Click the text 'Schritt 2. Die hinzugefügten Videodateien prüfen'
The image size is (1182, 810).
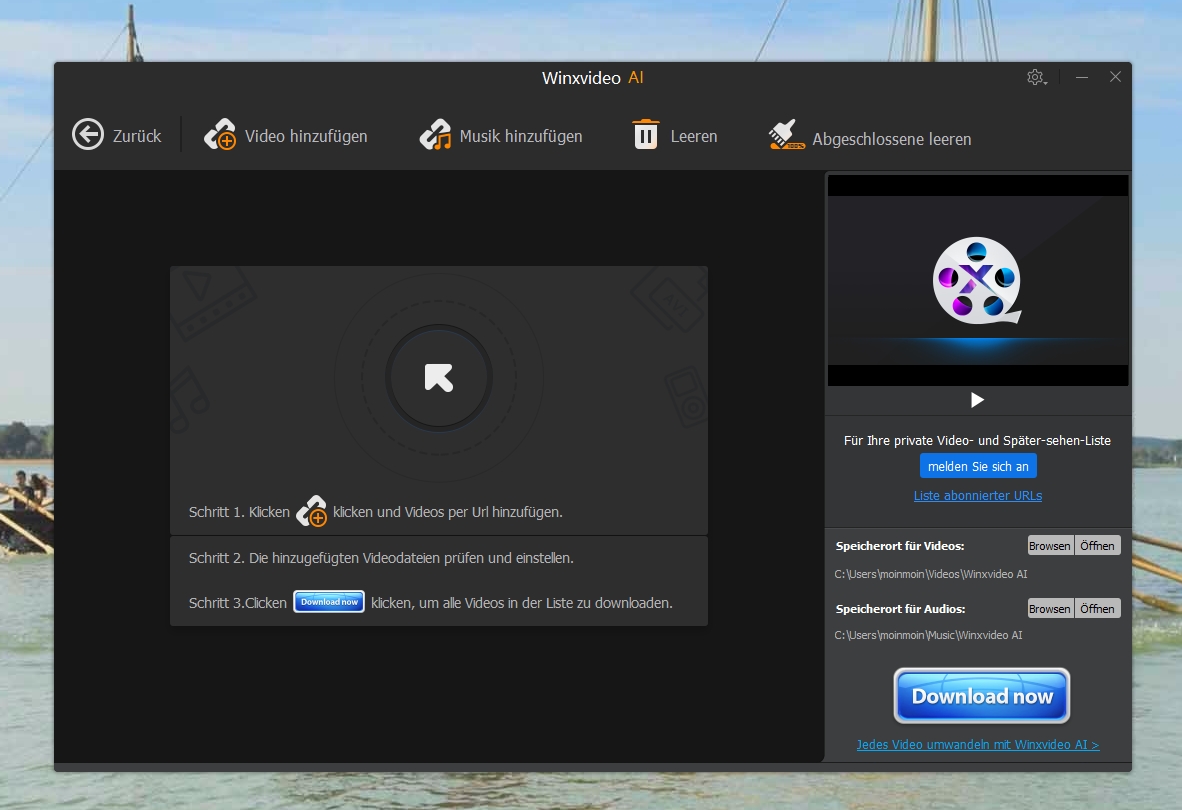[x=337, y=558]
